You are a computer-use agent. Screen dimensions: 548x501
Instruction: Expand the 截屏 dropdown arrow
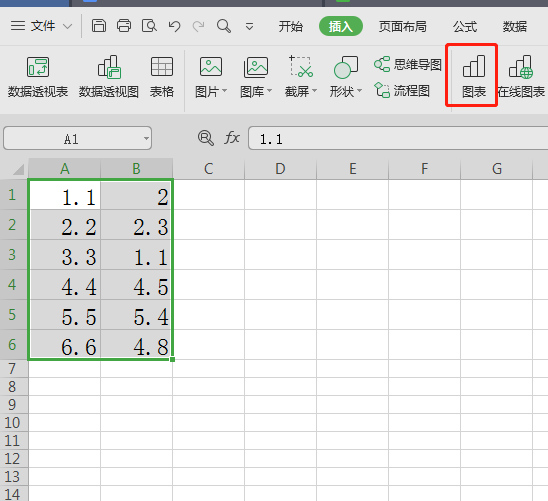315,91
